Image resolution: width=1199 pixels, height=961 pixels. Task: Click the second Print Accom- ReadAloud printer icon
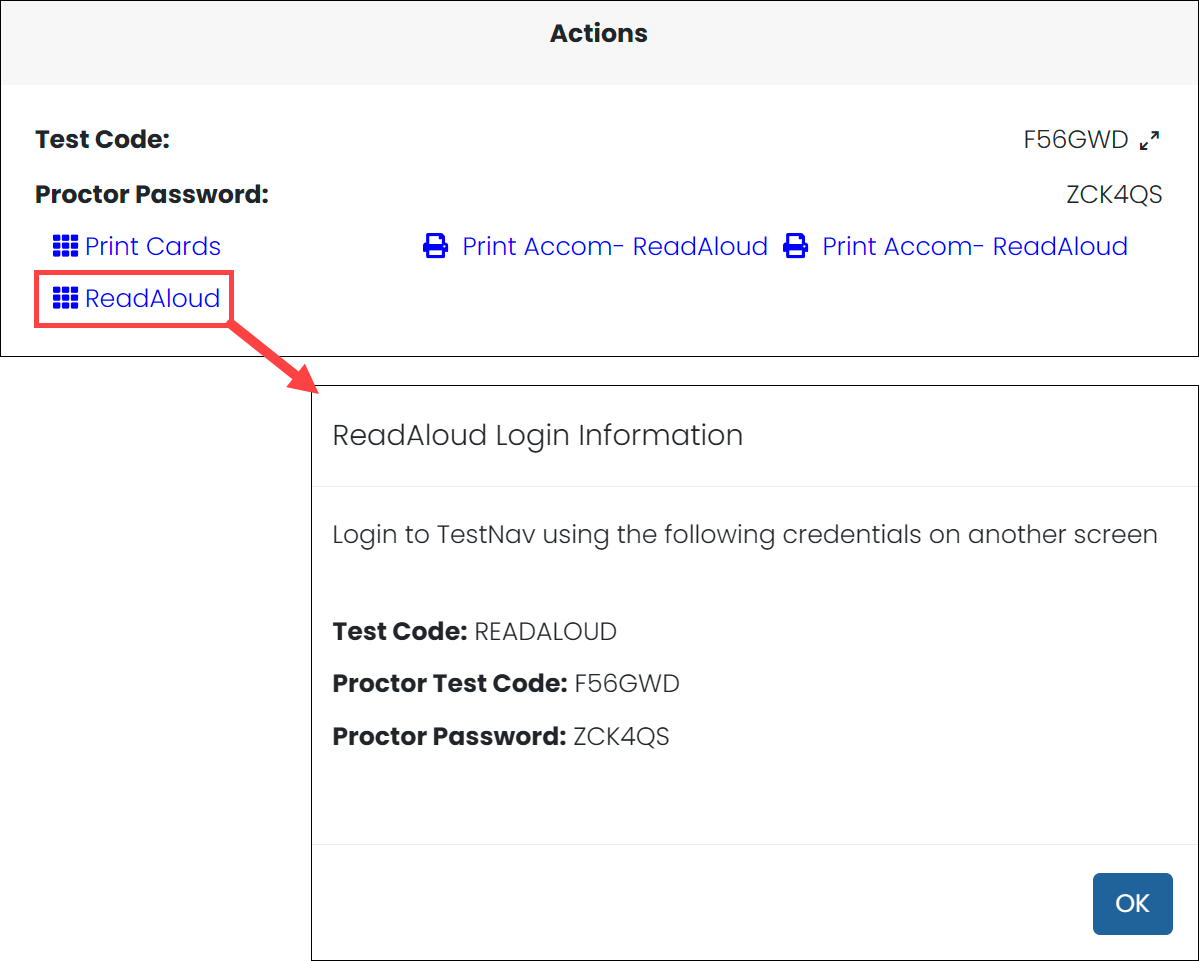(795, 246)
